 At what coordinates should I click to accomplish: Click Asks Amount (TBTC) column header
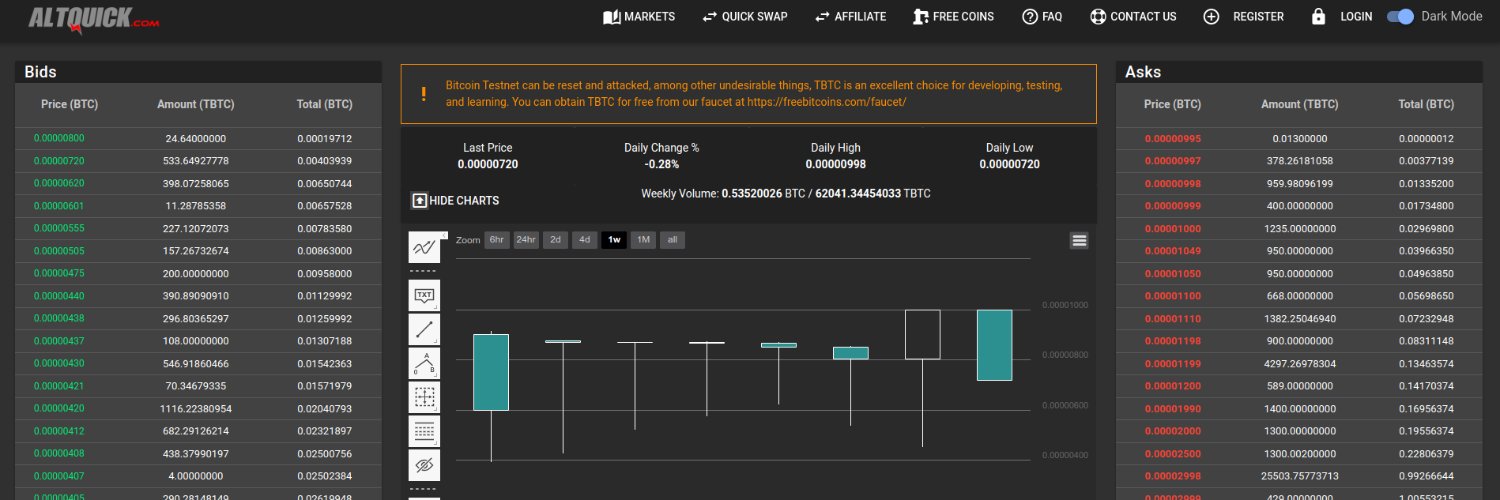[1300, 104]
